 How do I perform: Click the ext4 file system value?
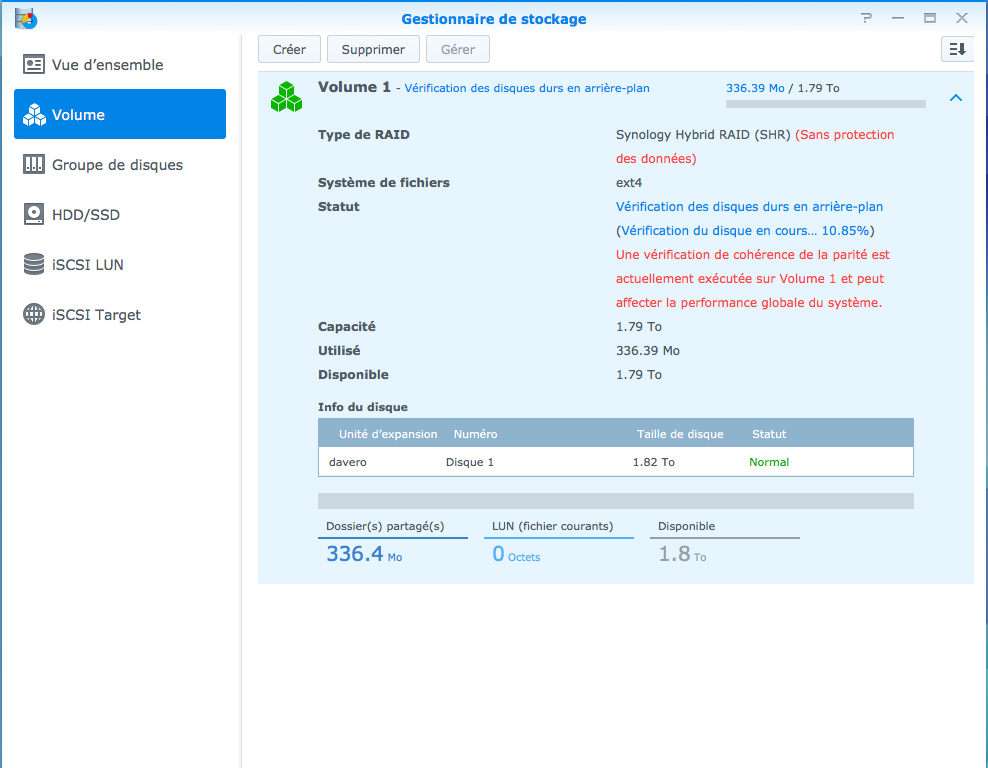click(x=629, y=183)
